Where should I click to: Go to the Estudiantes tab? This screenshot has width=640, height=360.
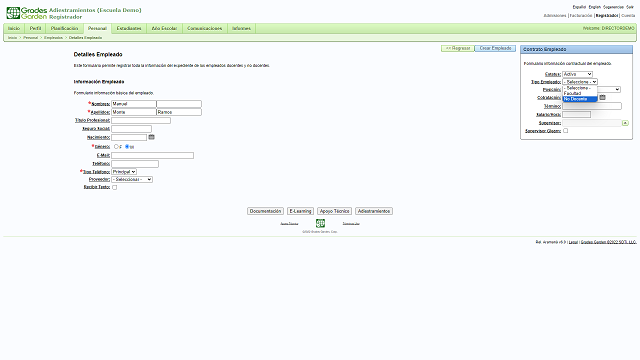click(129, 28)
